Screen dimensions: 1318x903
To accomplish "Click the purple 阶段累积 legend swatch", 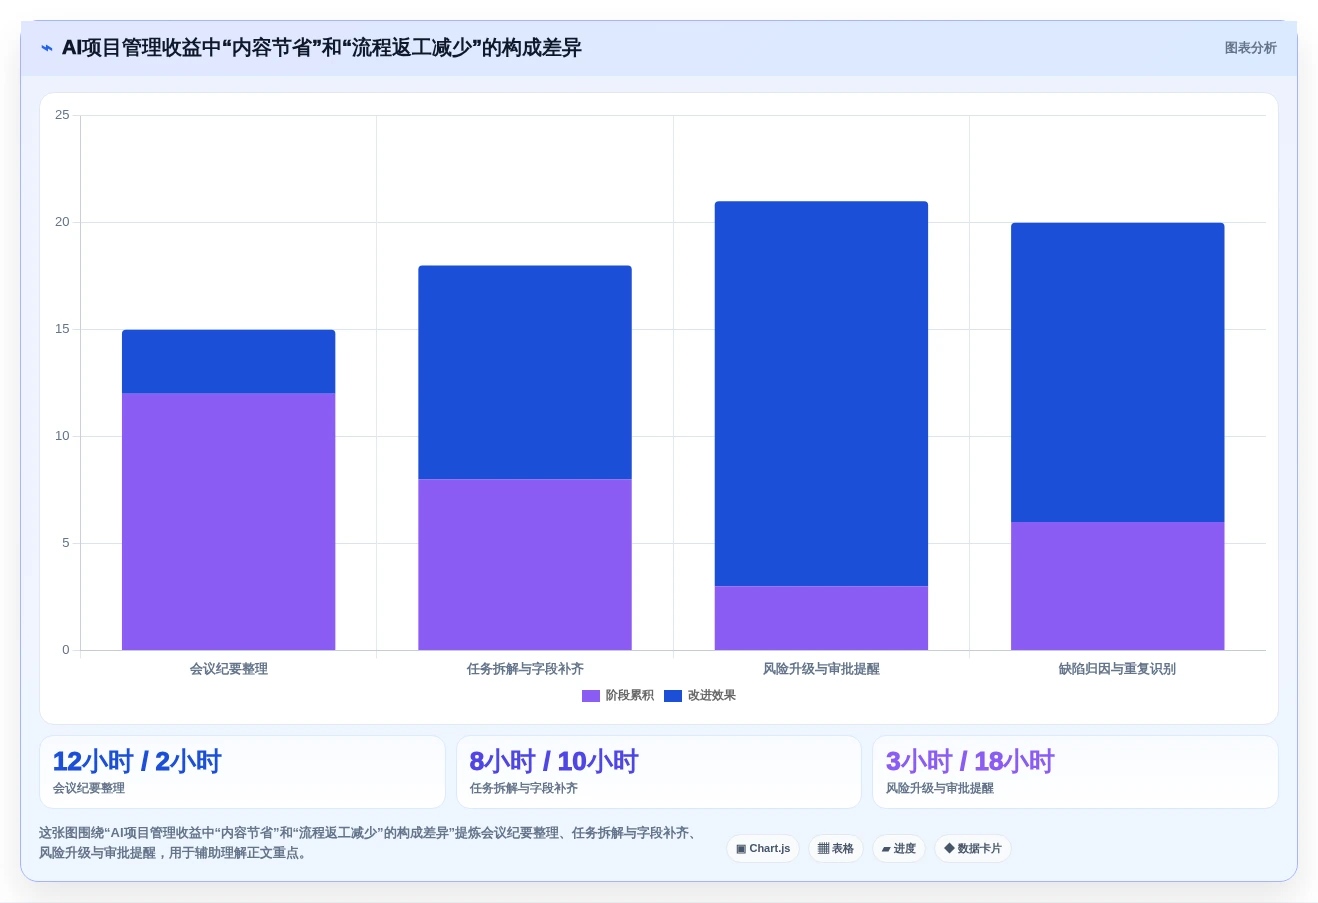I will tap(591, 696).
